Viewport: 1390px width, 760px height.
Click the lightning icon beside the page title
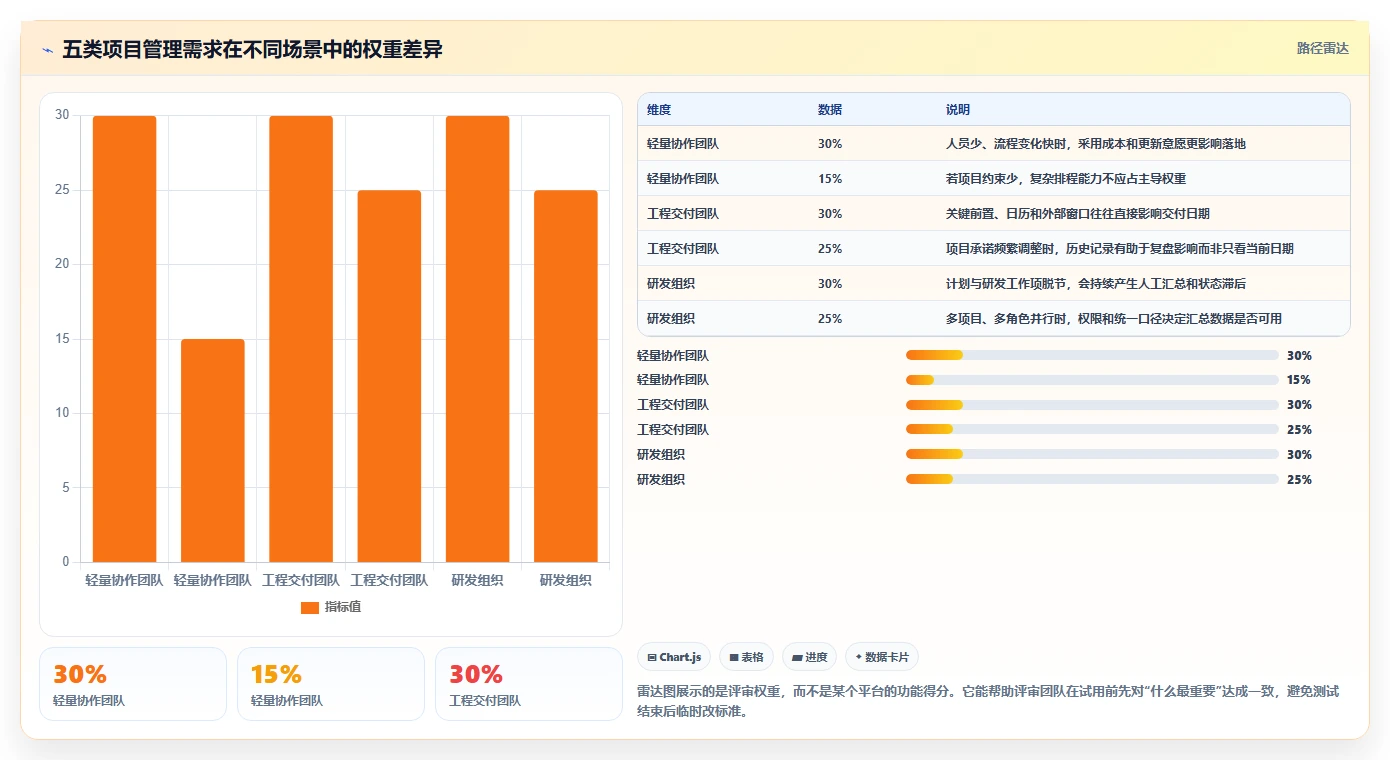click(47, 50)
